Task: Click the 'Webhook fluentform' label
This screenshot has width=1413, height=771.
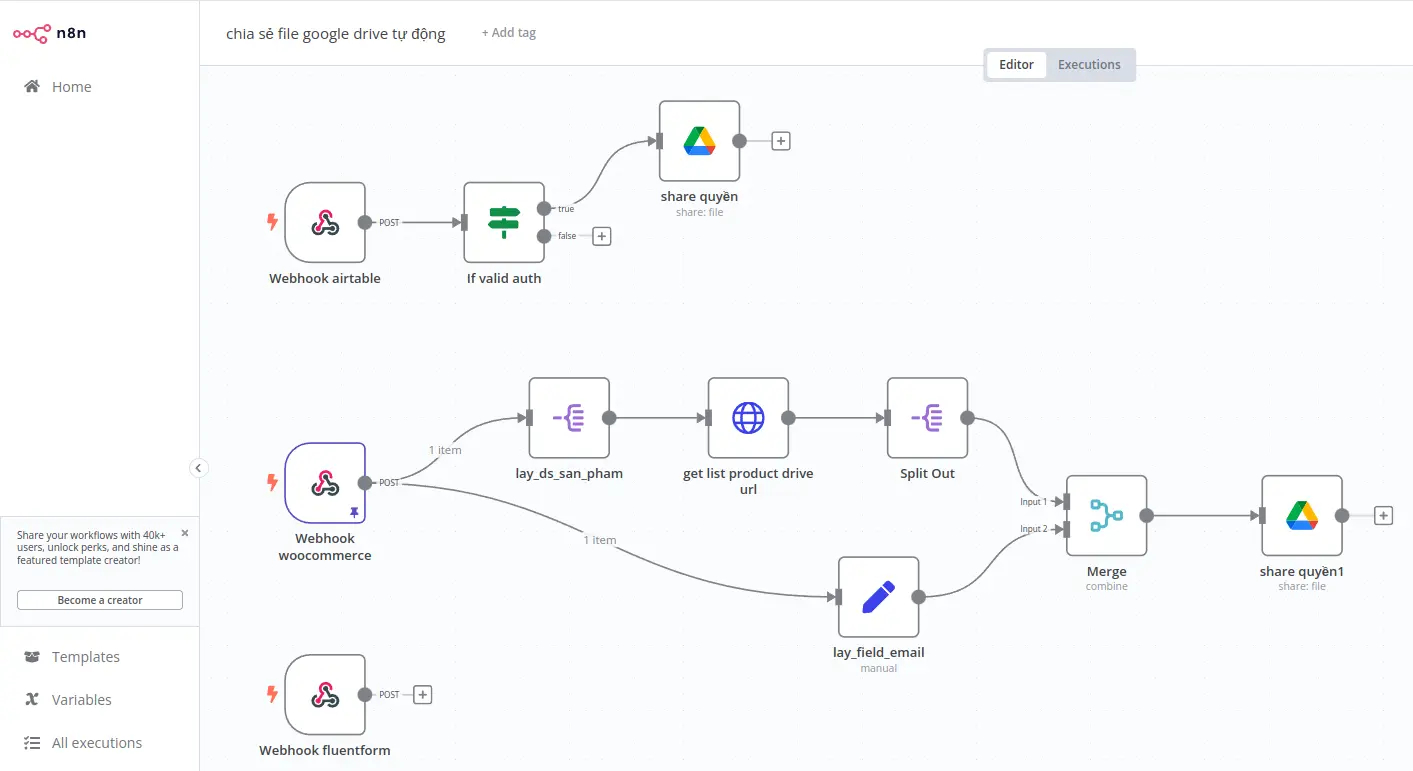Action: (x=325, y=751)
